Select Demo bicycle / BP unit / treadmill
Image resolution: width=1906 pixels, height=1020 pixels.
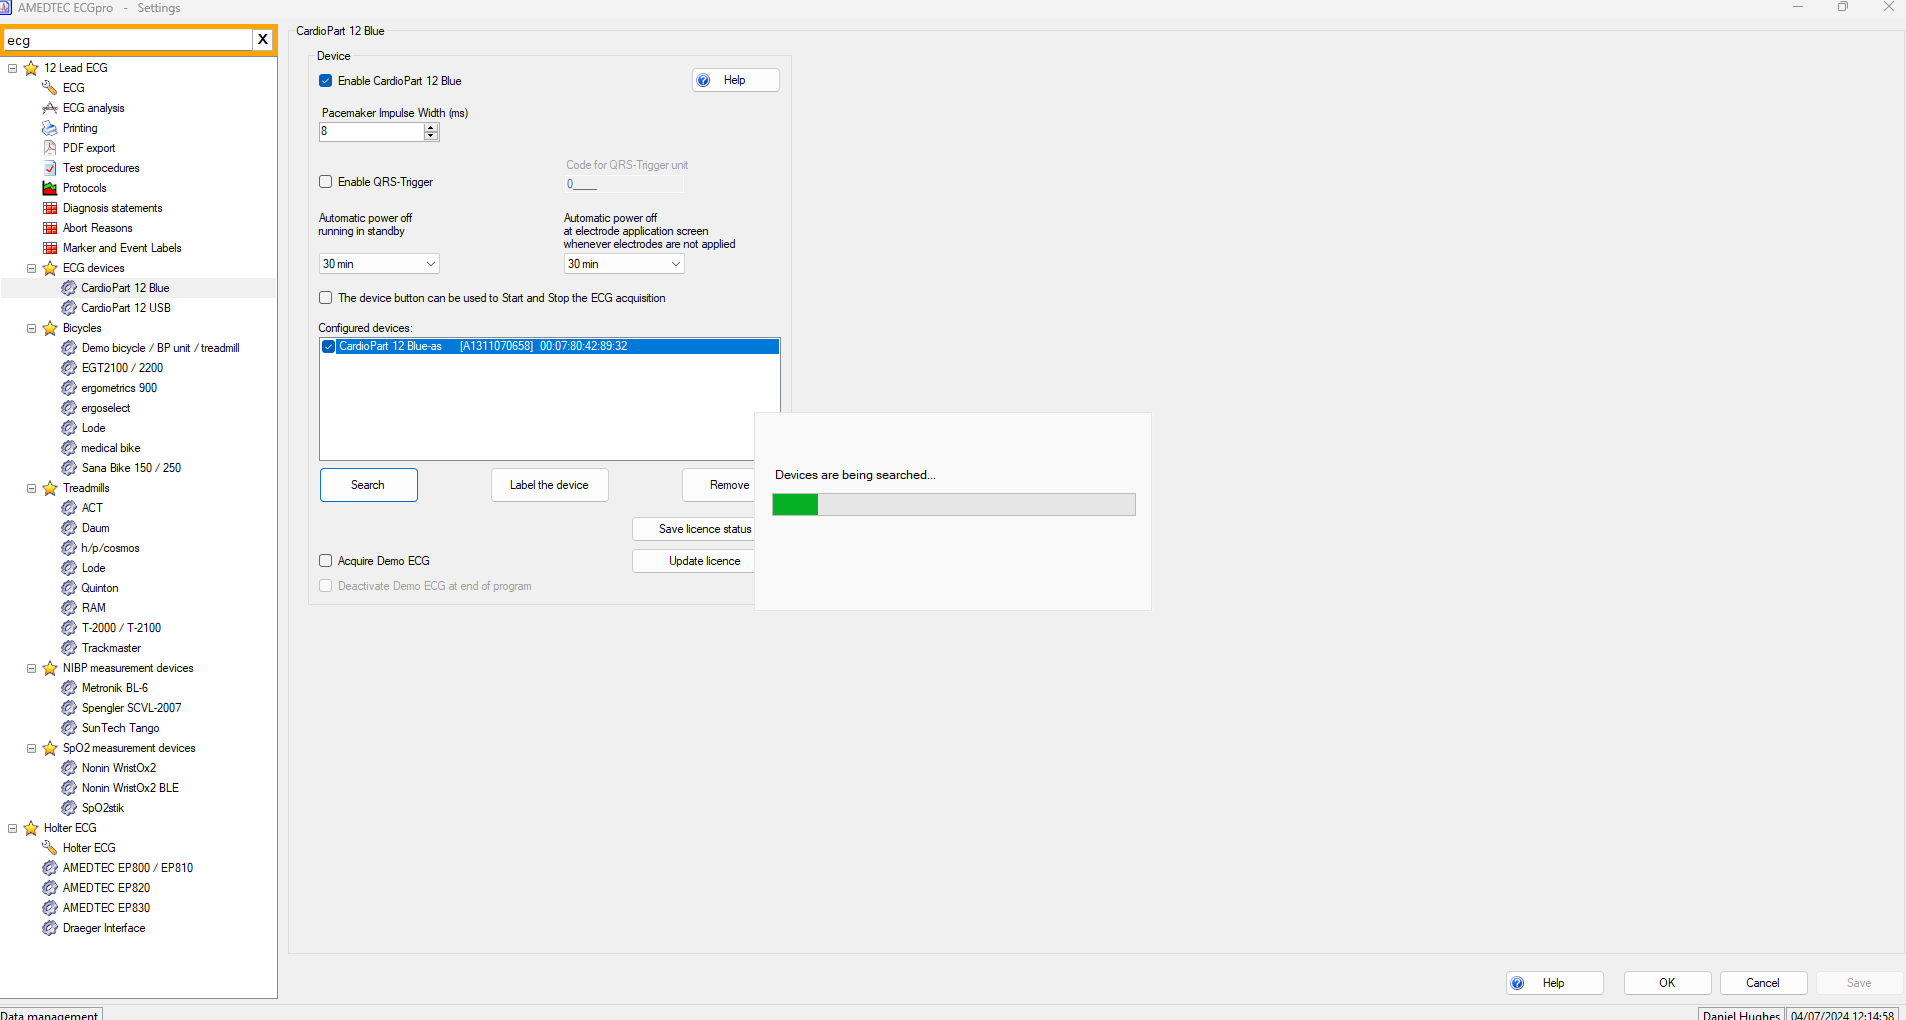(160, 348)
